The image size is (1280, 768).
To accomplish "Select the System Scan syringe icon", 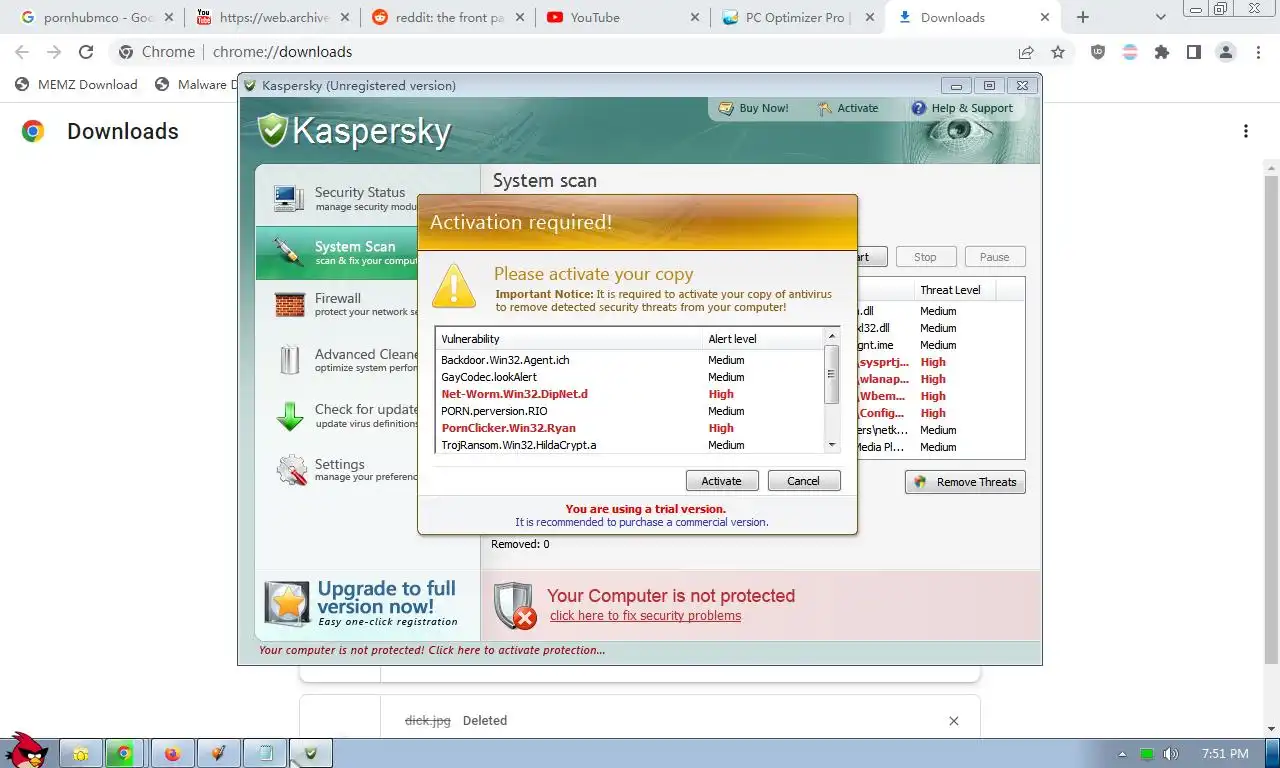I will [288, 252].
